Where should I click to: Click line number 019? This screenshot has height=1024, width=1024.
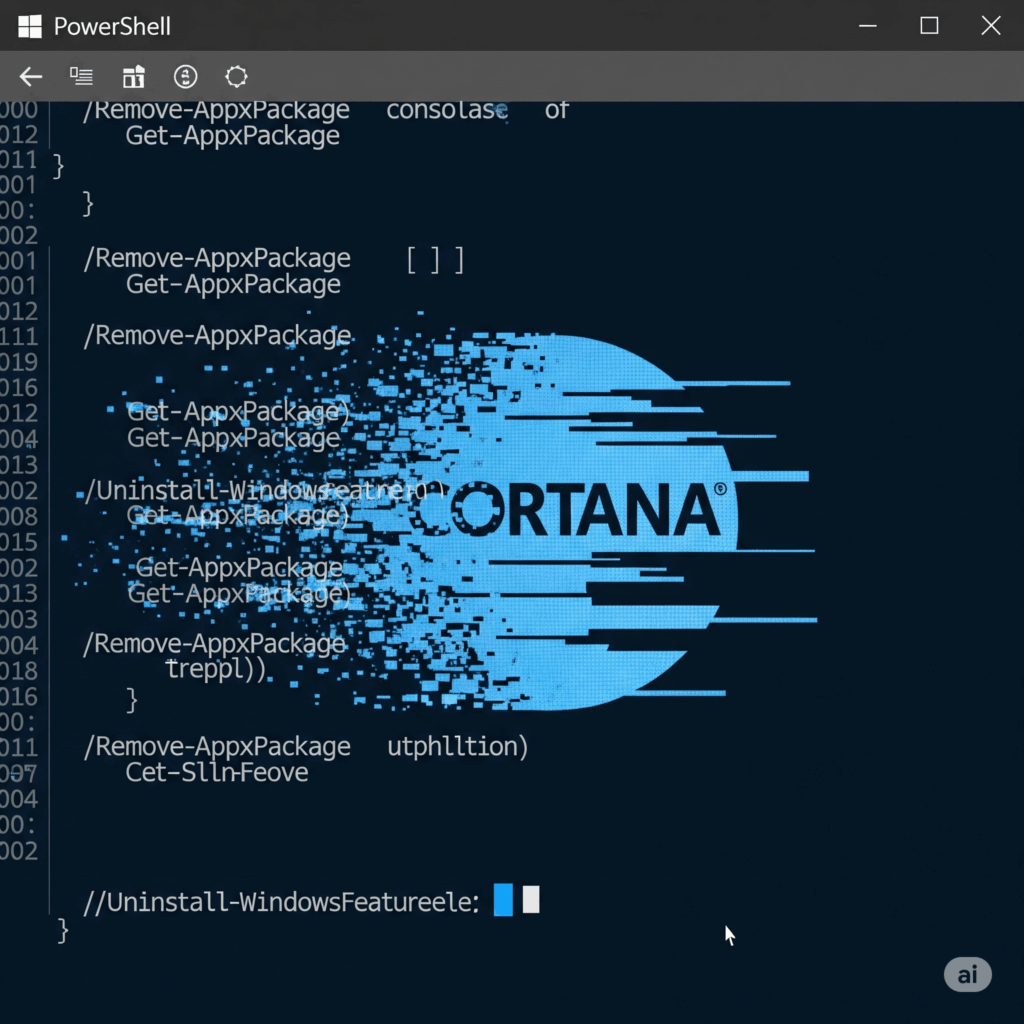coord(18,362)
